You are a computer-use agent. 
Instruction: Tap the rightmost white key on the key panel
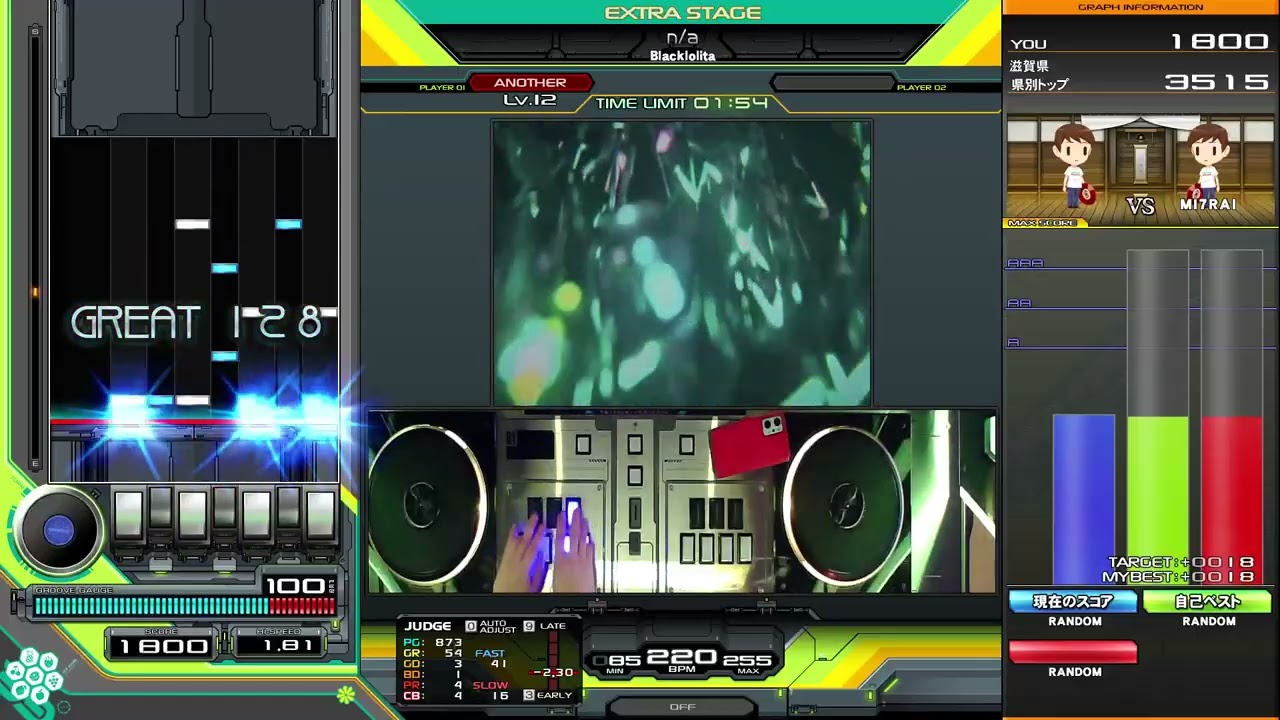tap(320, 516)
